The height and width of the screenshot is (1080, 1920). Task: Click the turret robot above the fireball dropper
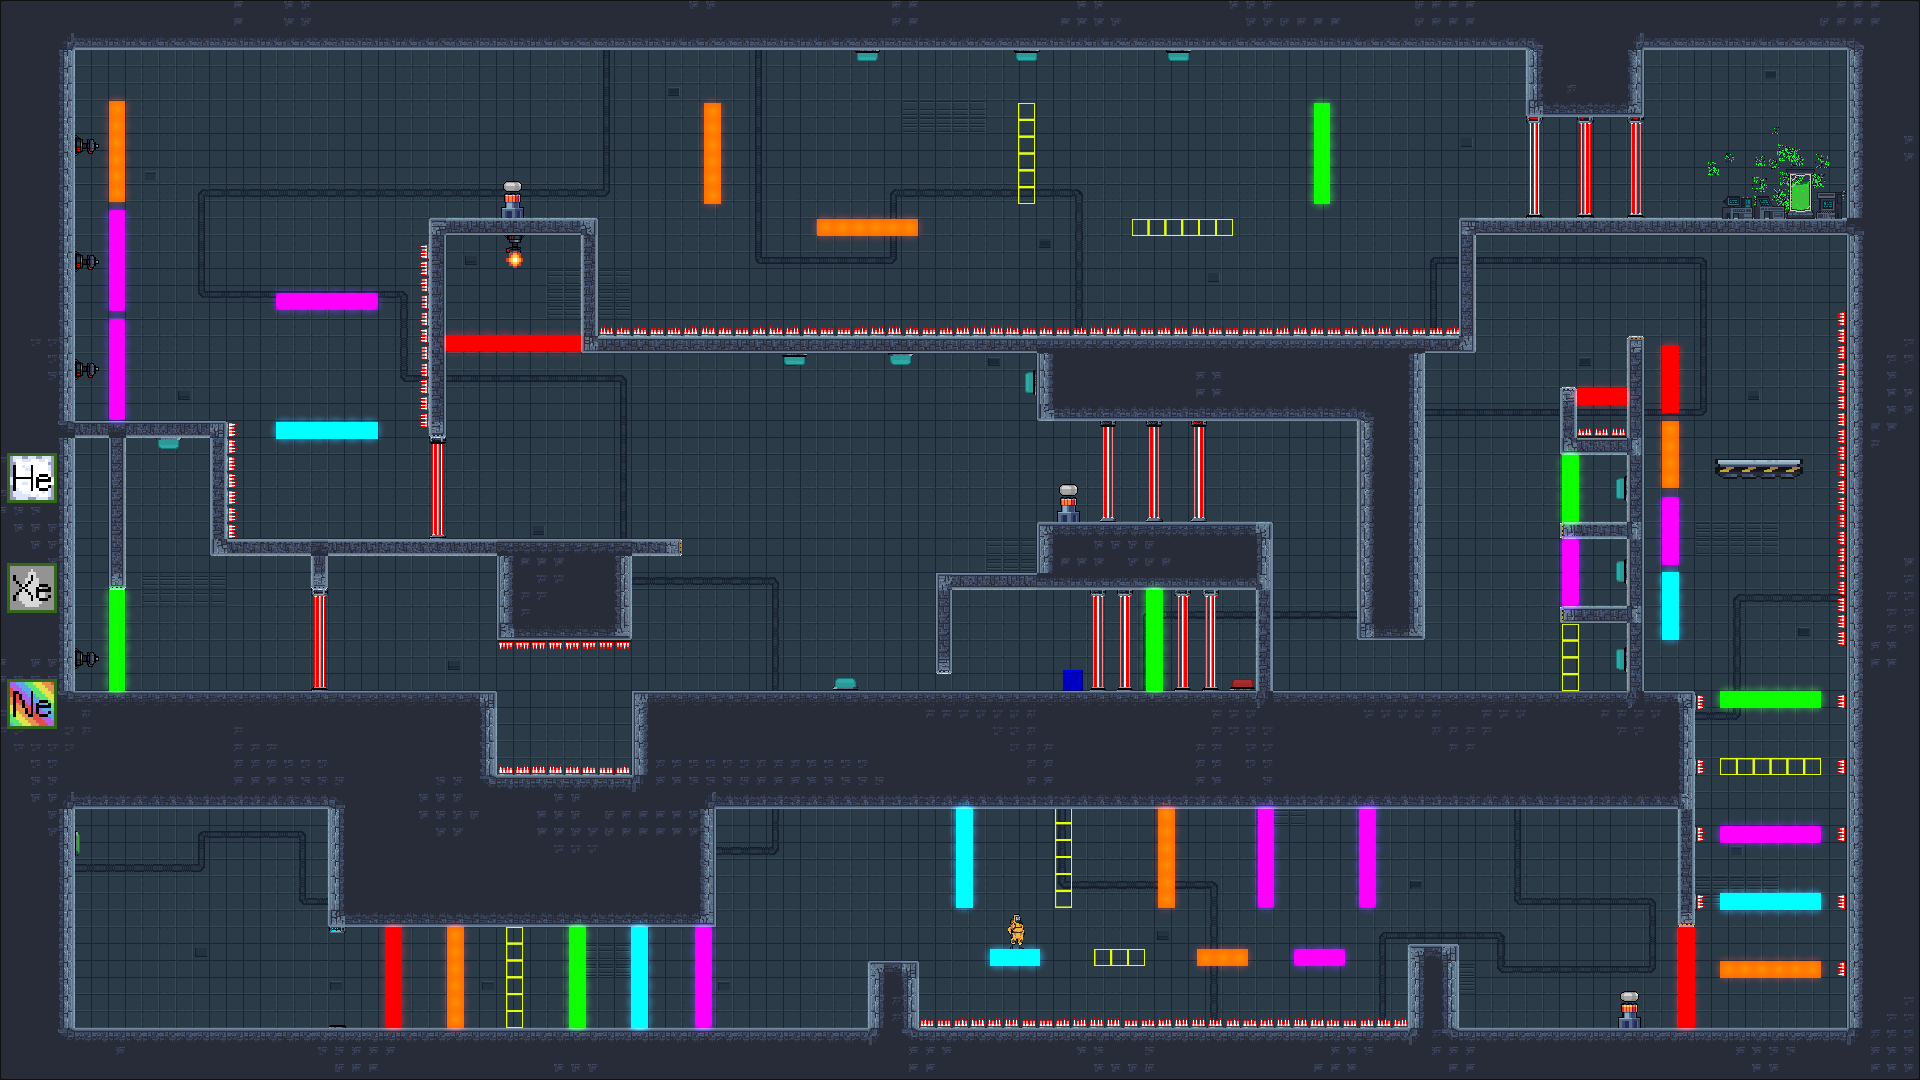(x=512, y=200)
